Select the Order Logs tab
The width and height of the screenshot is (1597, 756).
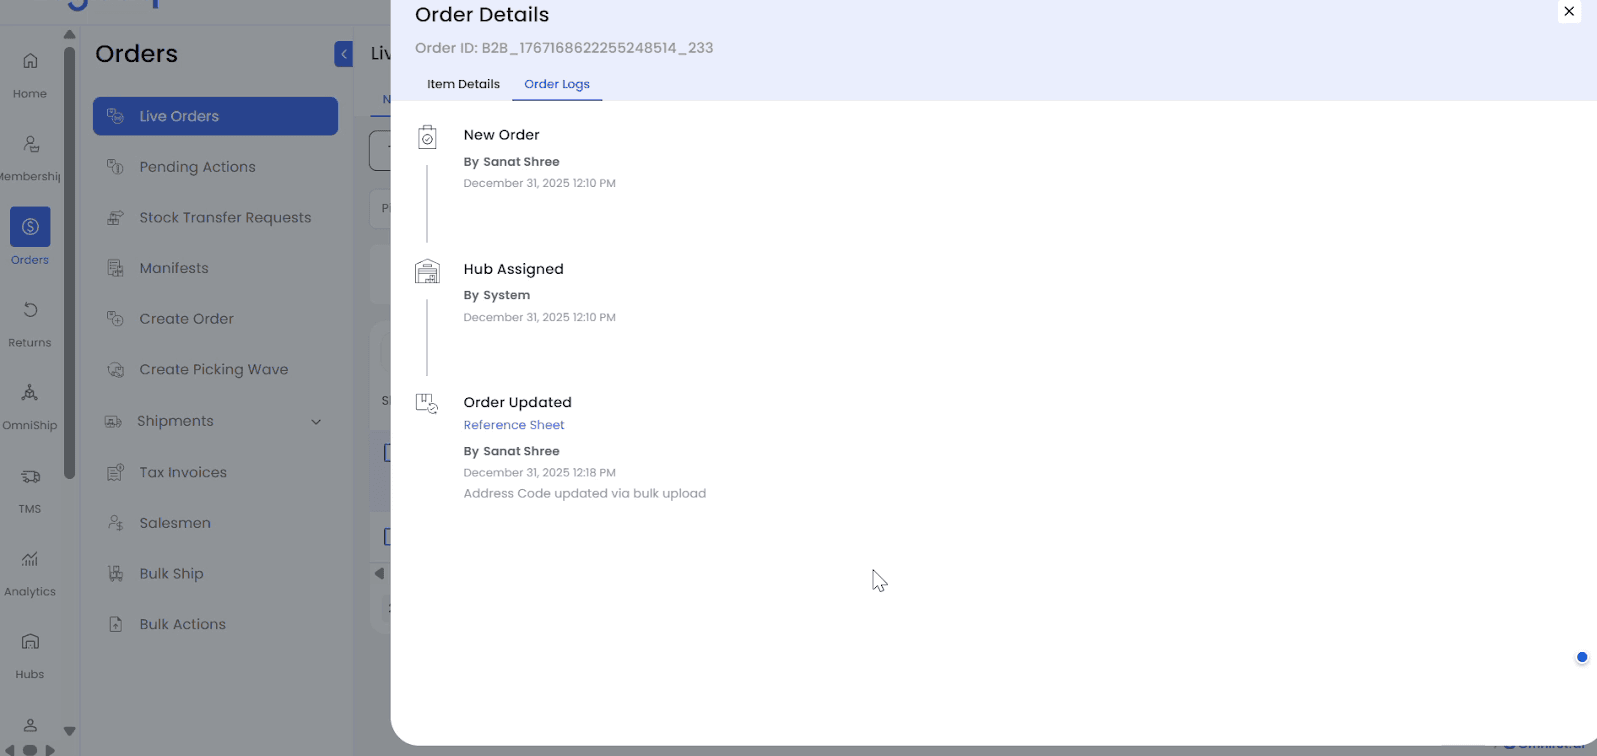pyautogui.click(x=557, y=84)
